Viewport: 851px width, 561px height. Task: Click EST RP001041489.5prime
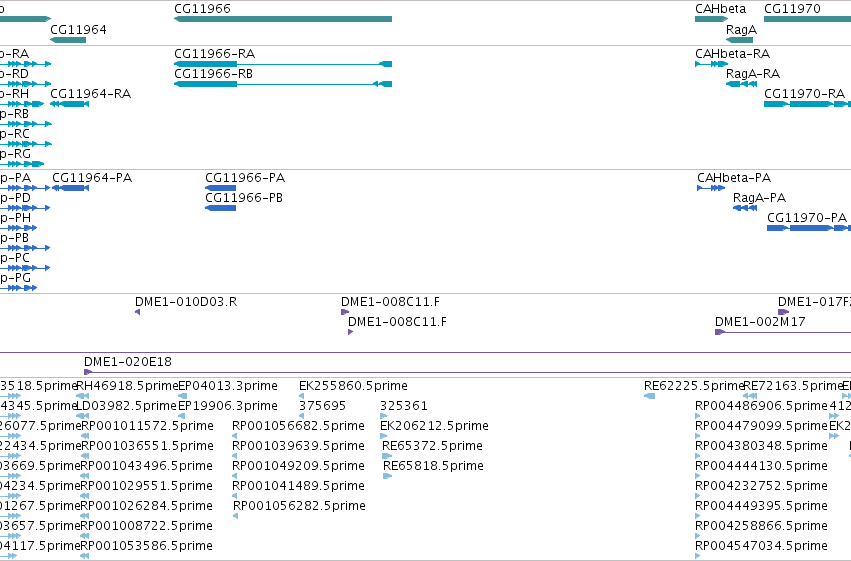[x=234, y=496]
